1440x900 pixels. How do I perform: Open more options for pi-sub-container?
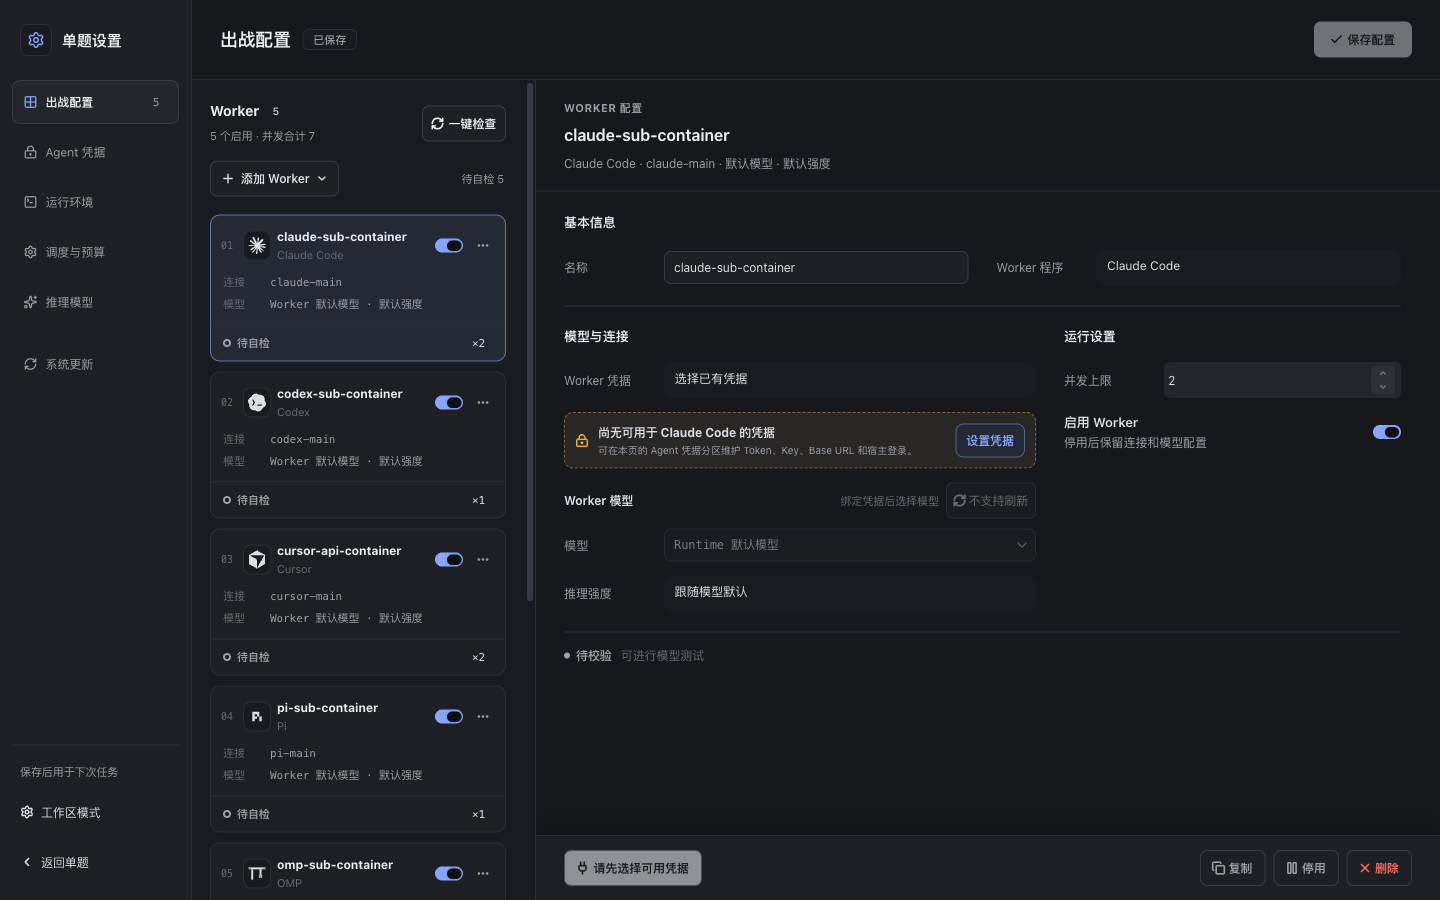point(483,717)
